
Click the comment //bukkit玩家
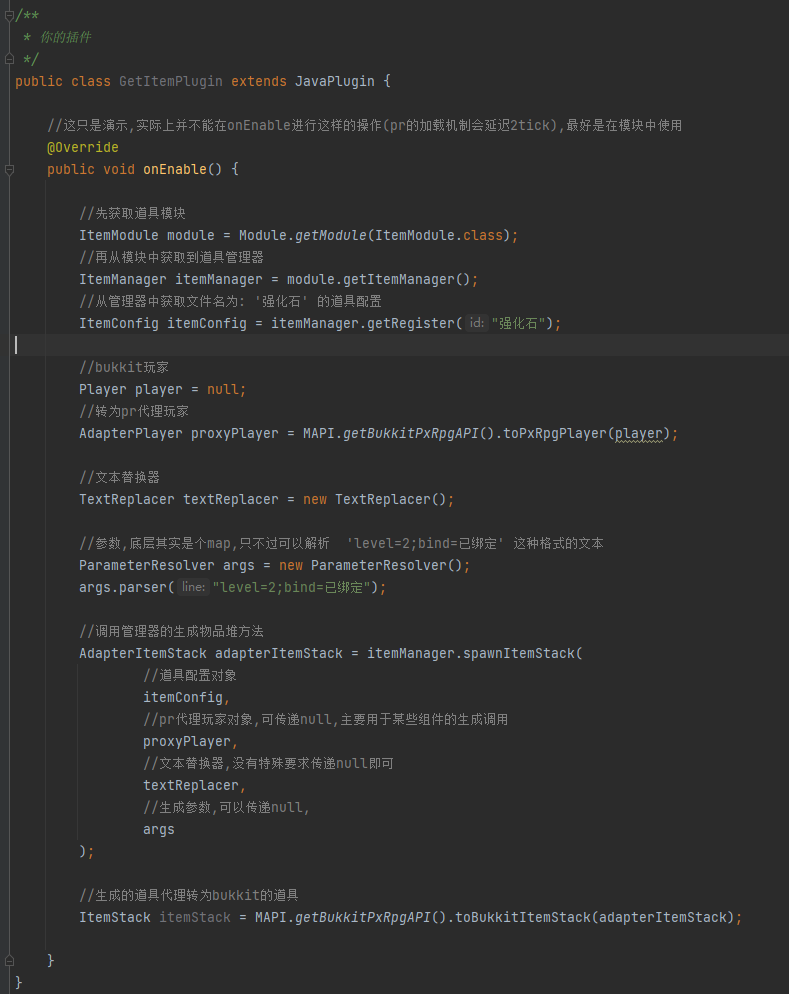[124, 367]
